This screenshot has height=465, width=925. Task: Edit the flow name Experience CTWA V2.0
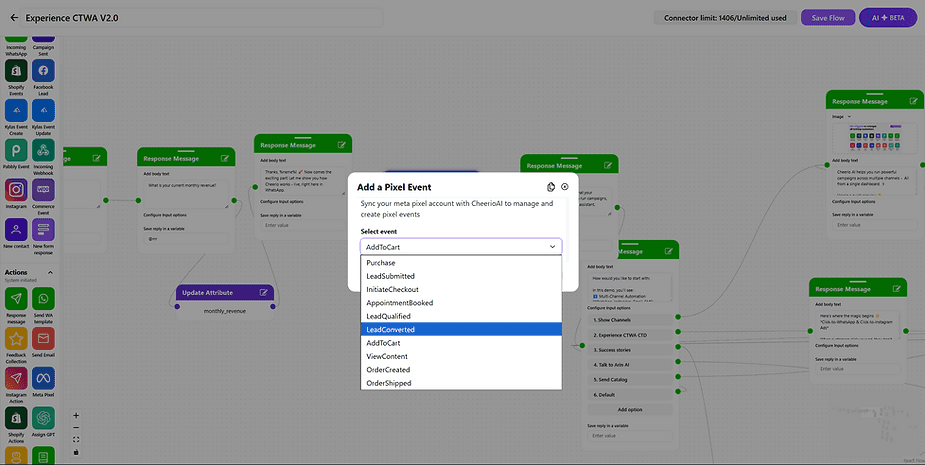[x=202, y=18]
